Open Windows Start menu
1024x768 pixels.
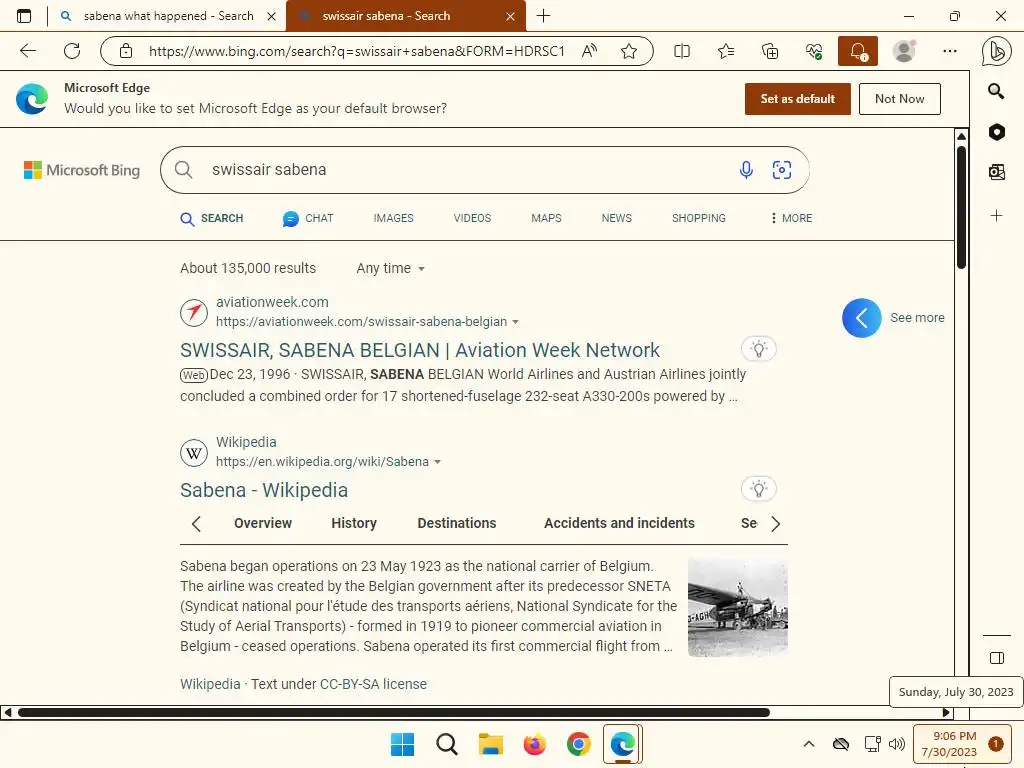(x=402, y=744)
